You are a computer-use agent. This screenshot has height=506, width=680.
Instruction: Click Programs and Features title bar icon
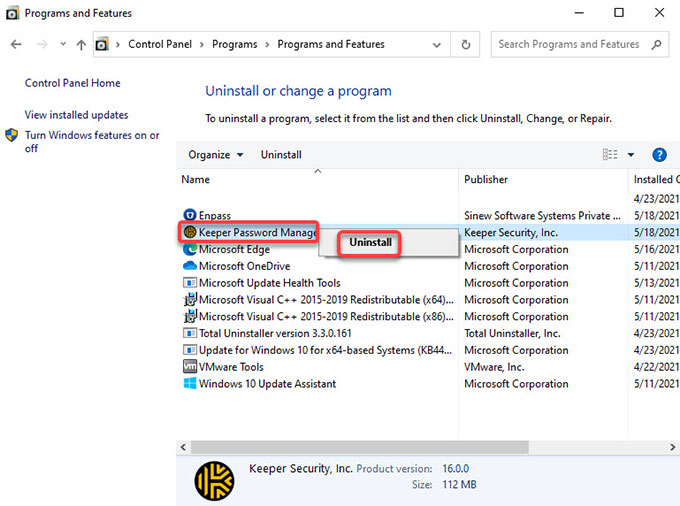(12, 13)
